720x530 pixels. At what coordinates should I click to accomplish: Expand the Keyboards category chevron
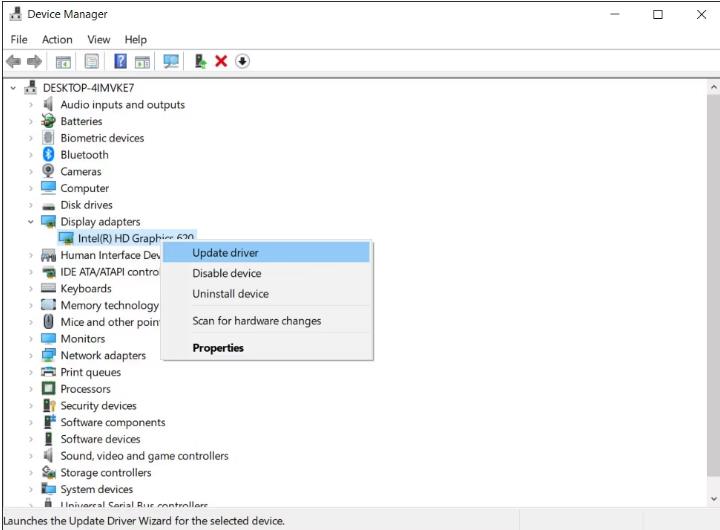[31, 289]
